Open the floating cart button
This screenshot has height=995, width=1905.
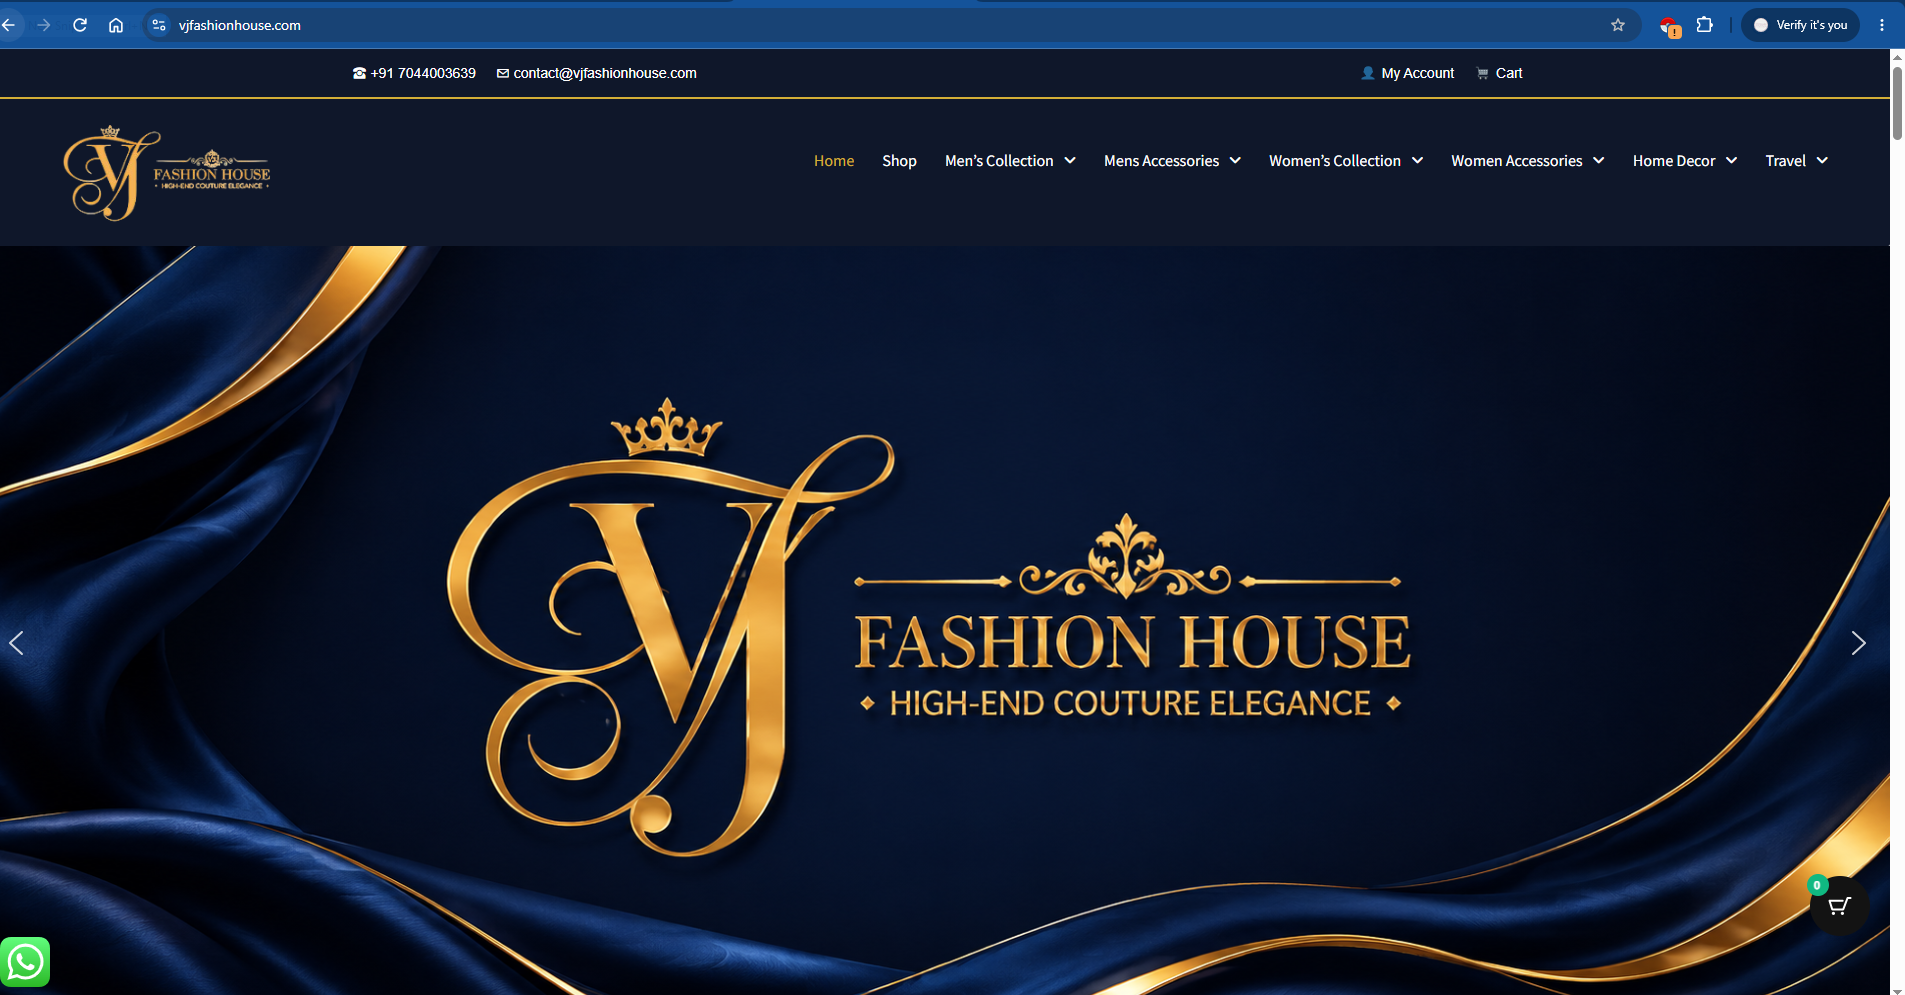(x=1839, y=906)
